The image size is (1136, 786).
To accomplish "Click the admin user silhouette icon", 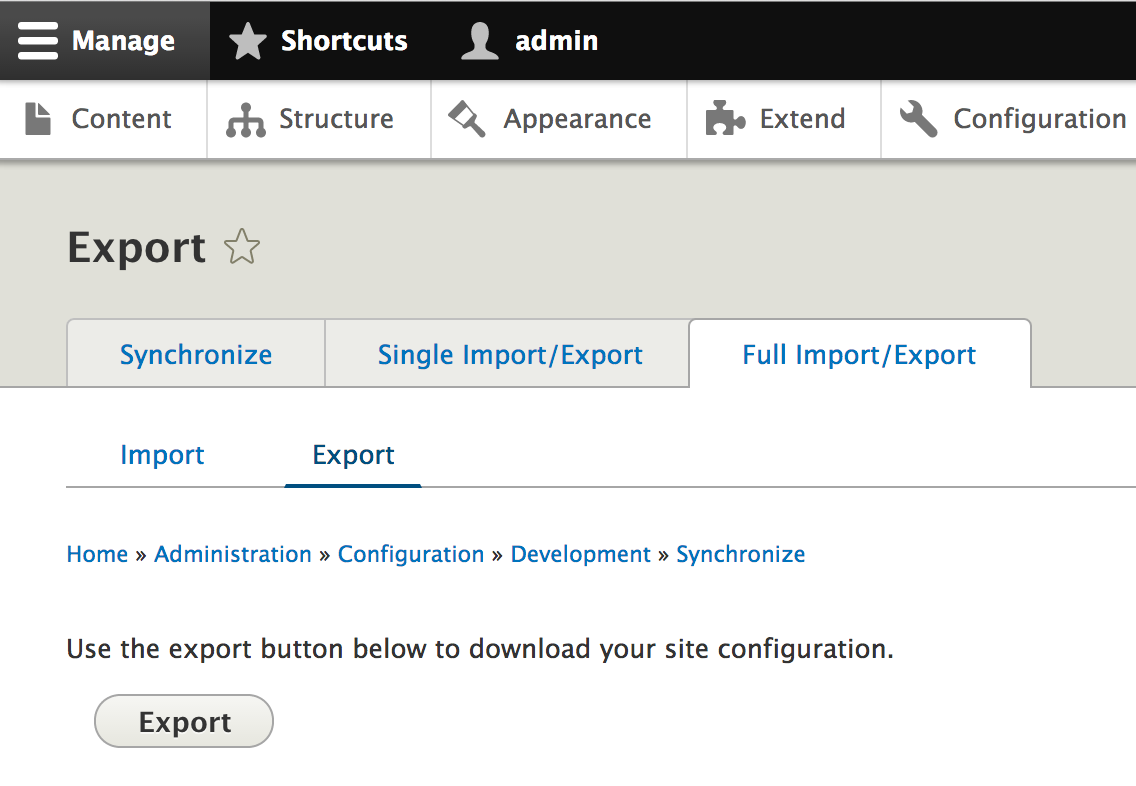I will 480,41.
